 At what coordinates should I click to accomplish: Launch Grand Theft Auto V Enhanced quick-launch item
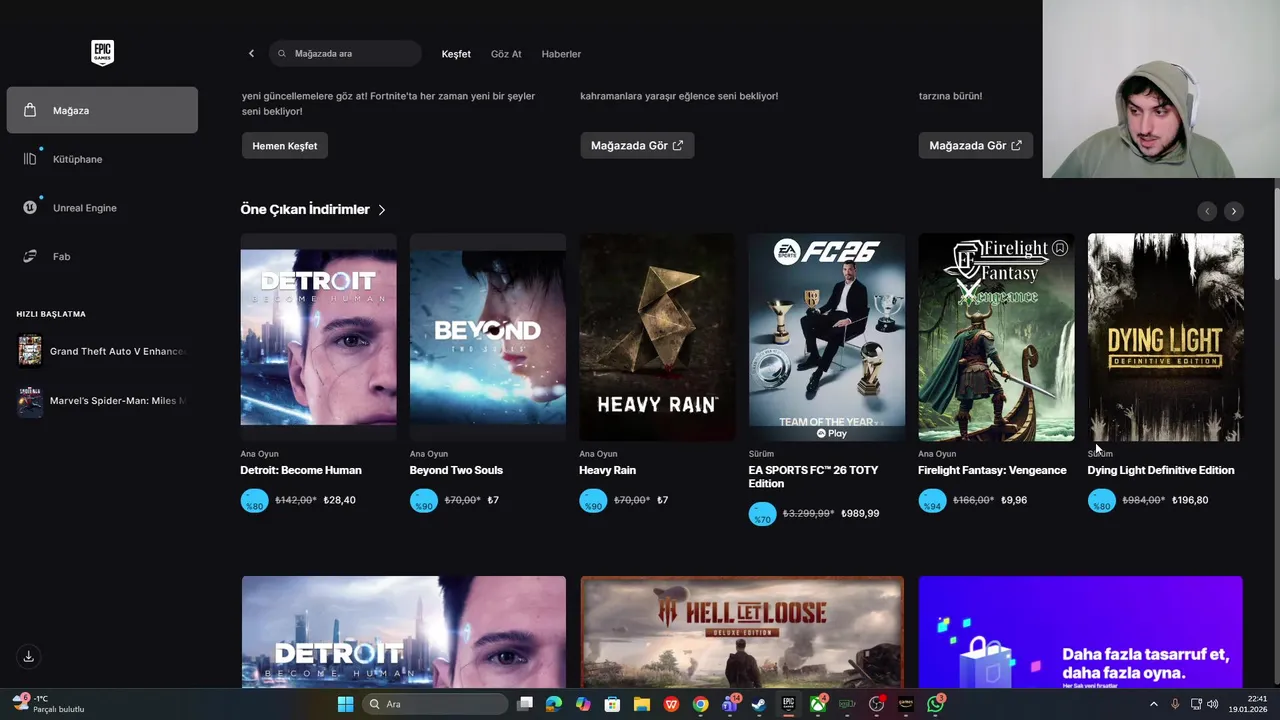(x=102, y=351)
